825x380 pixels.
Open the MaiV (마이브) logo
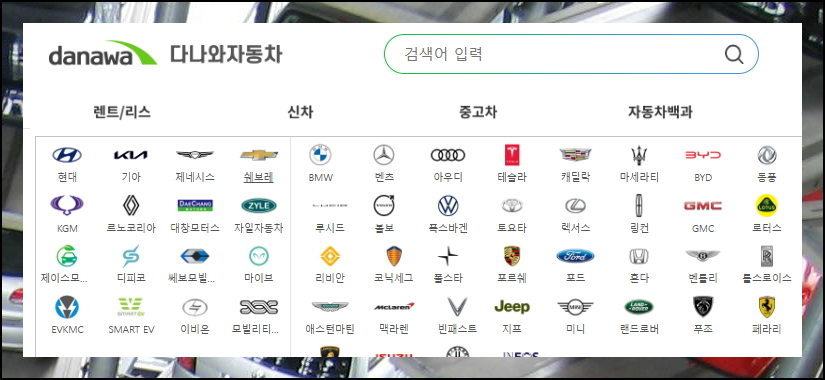259,256
